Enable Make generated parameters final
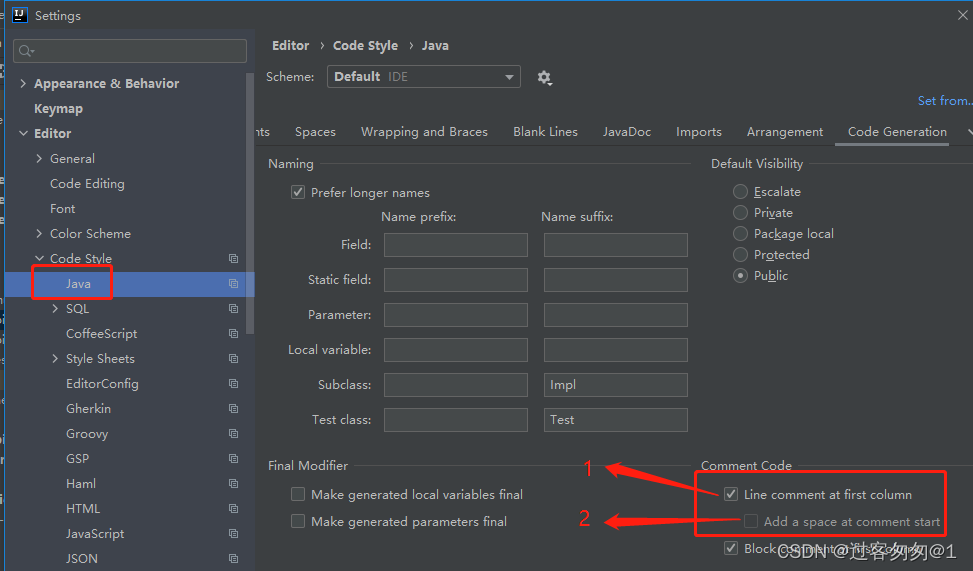The height and width of the screenshot is (571, 973). pos(298,521)
